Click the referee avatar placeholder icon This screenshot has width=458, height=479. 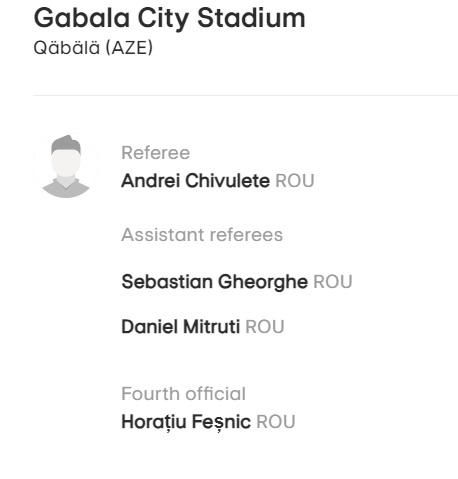(66, 166)
